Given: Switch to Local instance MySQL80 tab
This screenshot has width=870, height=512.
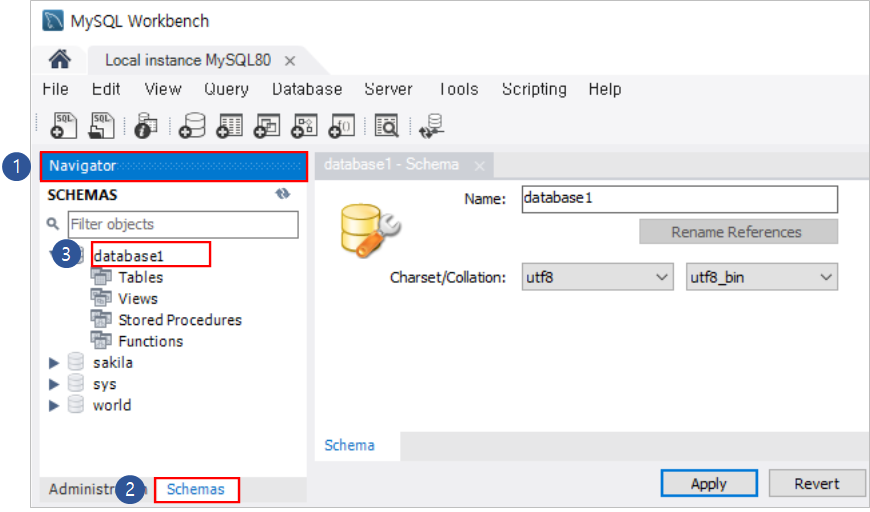Looking at the screenshot, I should 188,60.
